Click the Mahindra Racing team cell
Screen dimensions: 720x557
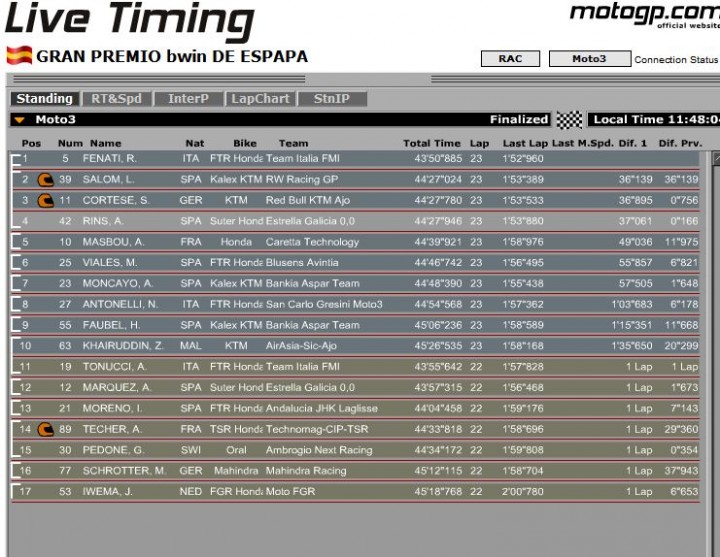(306, 471)
